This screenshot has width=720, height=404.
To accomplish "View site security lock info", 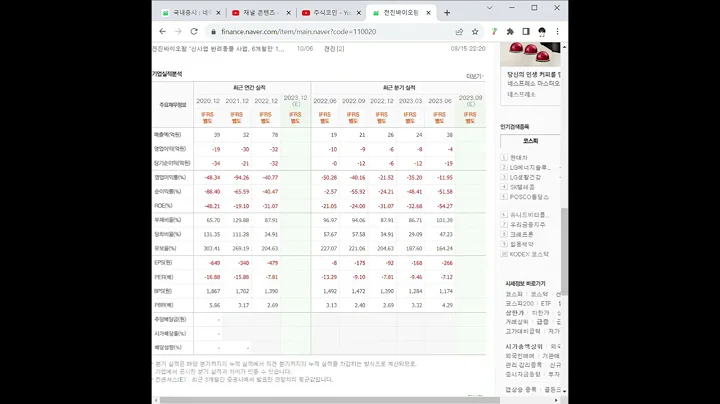I will coord(214,32).
